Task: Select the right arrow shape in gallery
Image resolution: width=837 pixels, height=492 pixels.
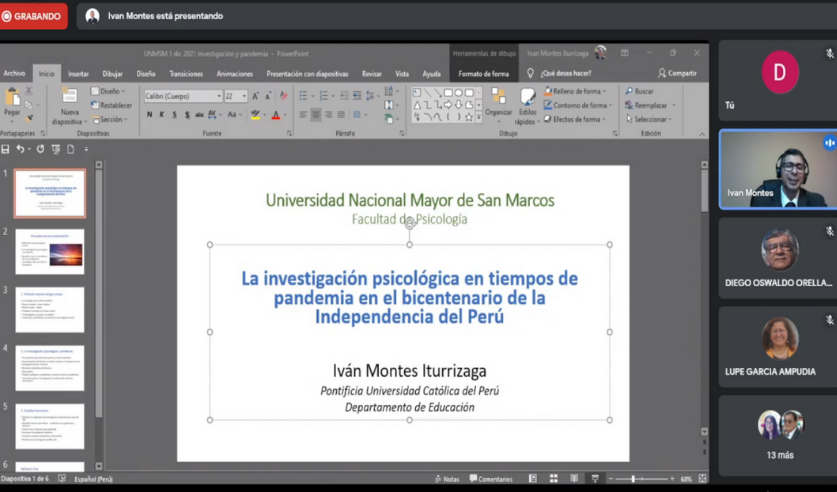Action: [x=448, y=105]
